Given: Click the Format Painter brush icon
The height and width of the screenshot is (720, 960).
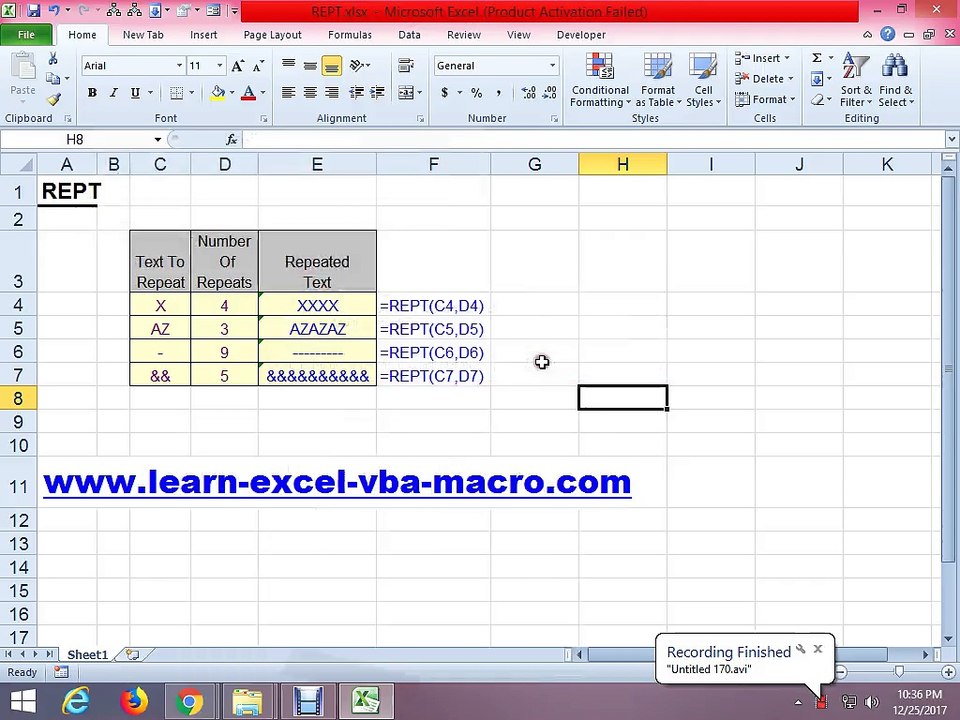Looking at the screenshot, I should [54, 99].
